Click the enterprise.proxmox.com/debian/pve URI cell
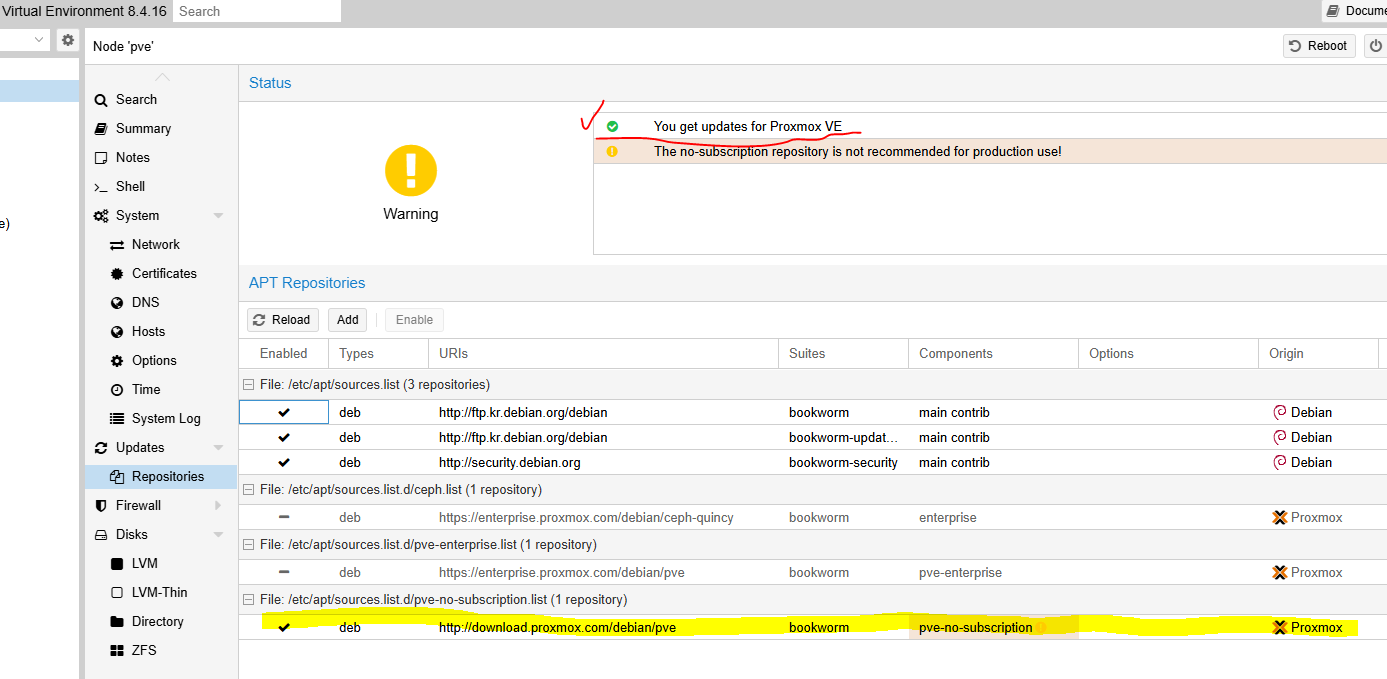Screen dimensions: 1387x679 click(x=603, y=572)
